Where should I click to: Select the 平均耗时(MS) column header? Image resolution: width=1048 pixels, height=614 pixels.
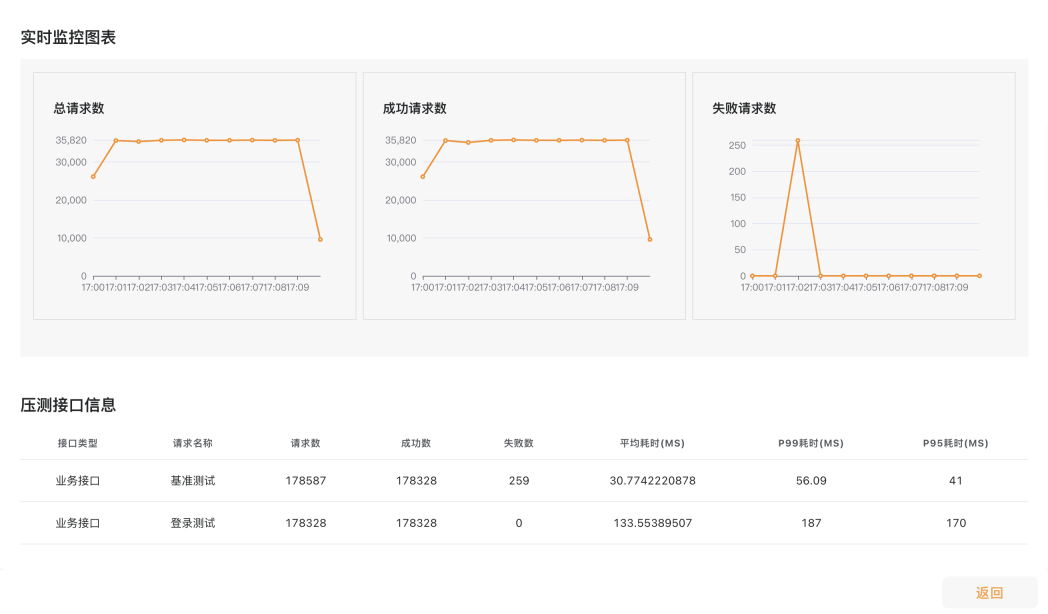click(652, 443)
